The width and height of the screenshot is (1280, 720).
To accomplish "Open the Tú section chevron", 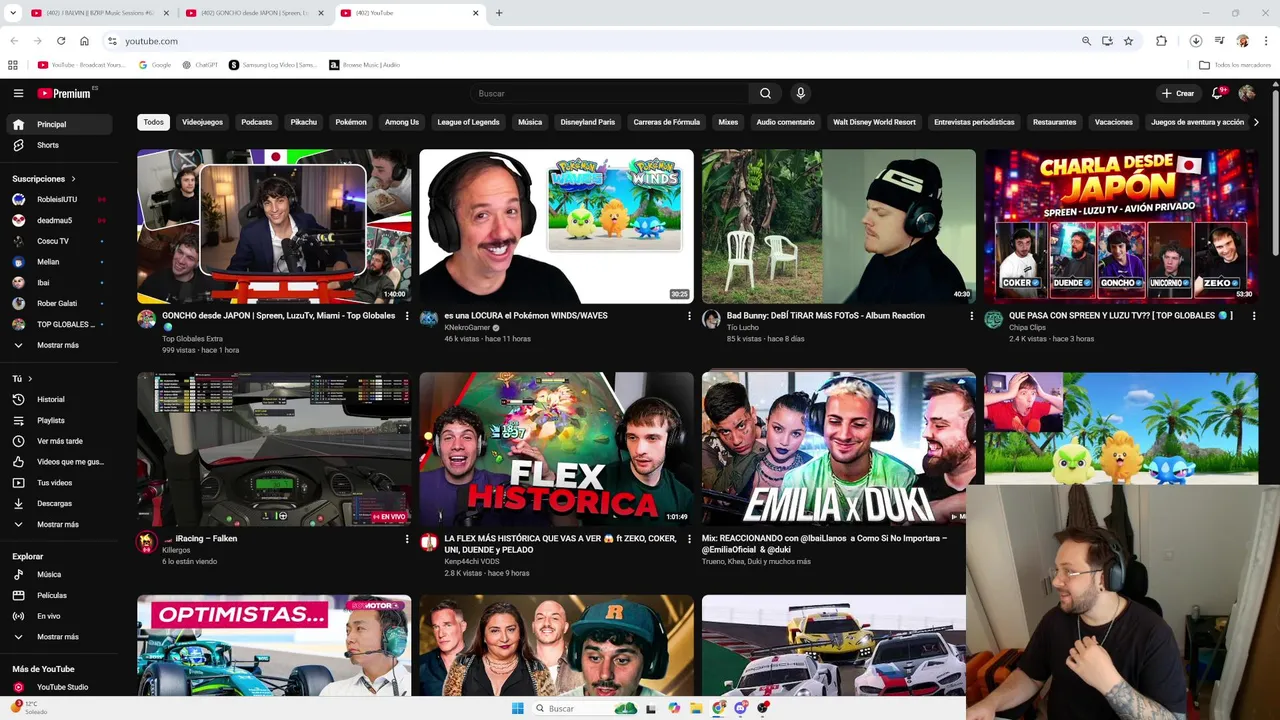I will tap(30, 379).
